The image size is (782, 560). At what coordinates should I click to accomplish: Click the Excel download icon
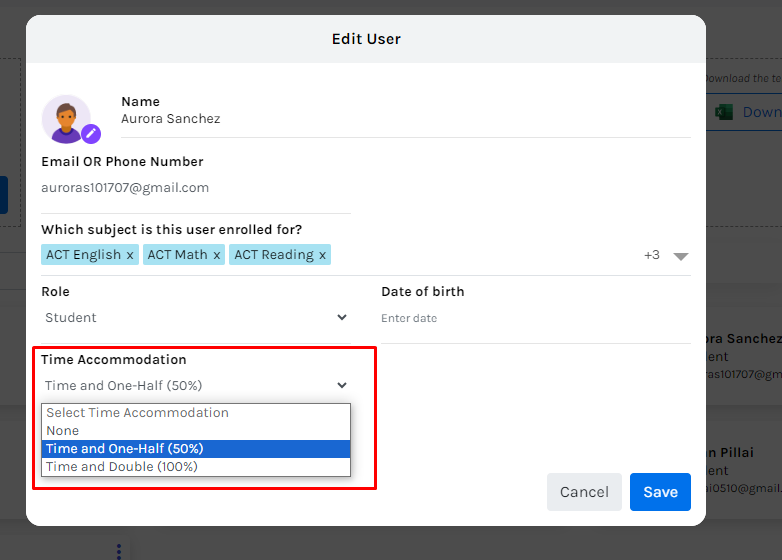point(724,112)
